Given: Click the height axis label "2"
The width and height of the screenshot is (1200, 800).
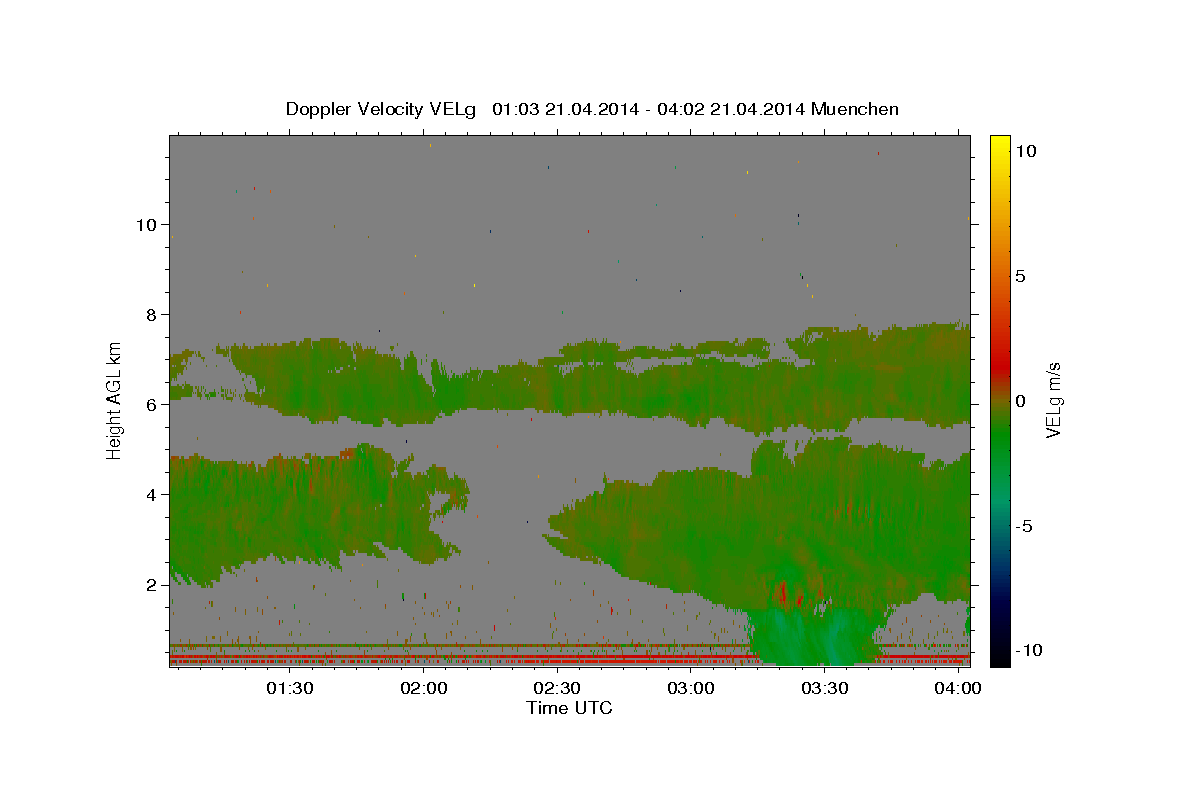Looking at the screenshot, I should (x=152, y=584).
